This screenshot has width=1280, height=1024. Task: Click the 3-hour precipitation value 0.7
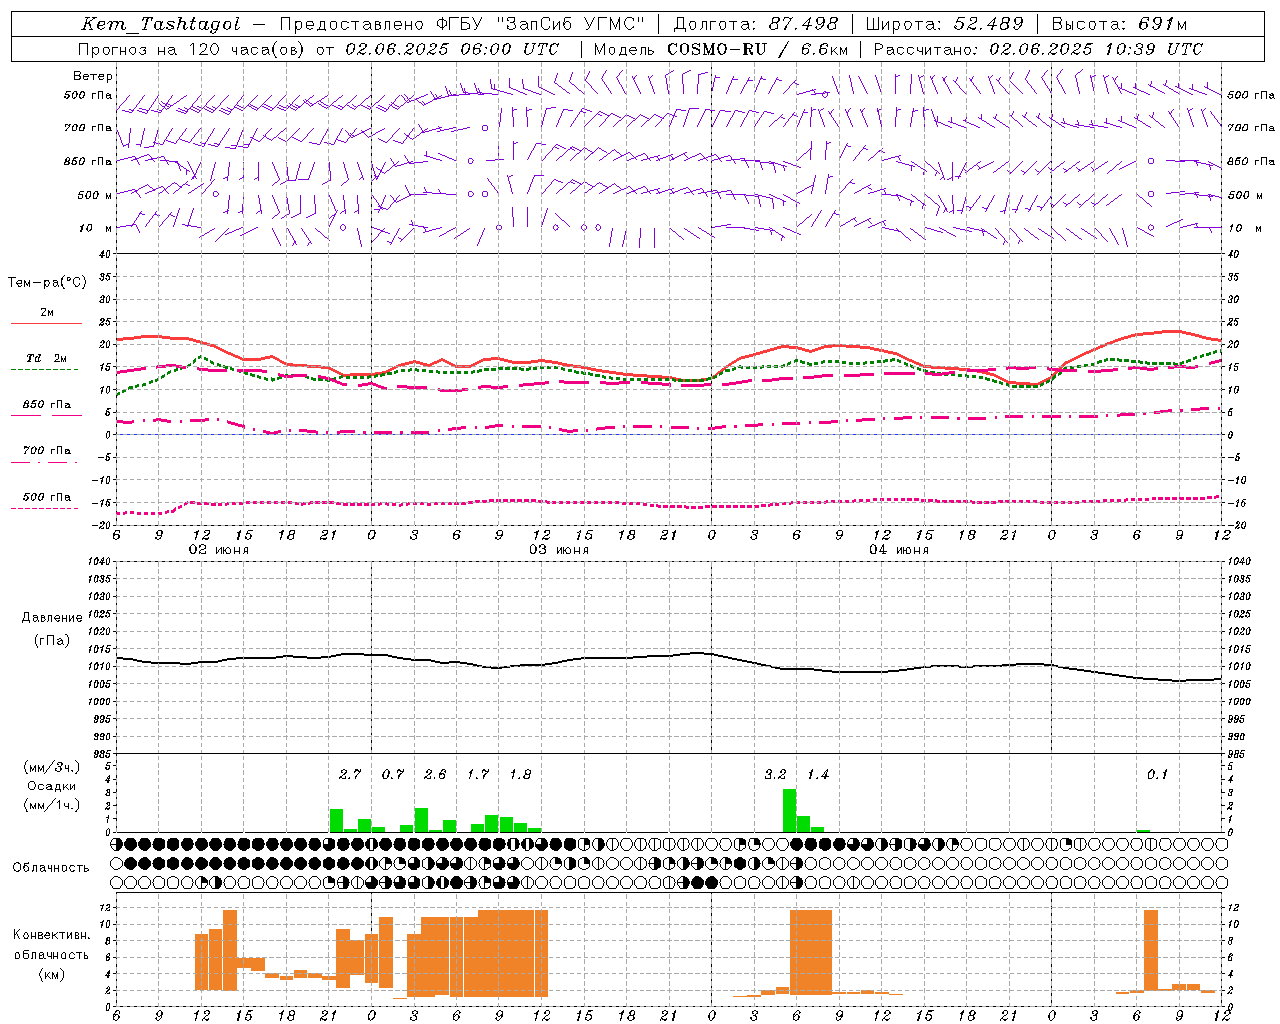point(393,774)
